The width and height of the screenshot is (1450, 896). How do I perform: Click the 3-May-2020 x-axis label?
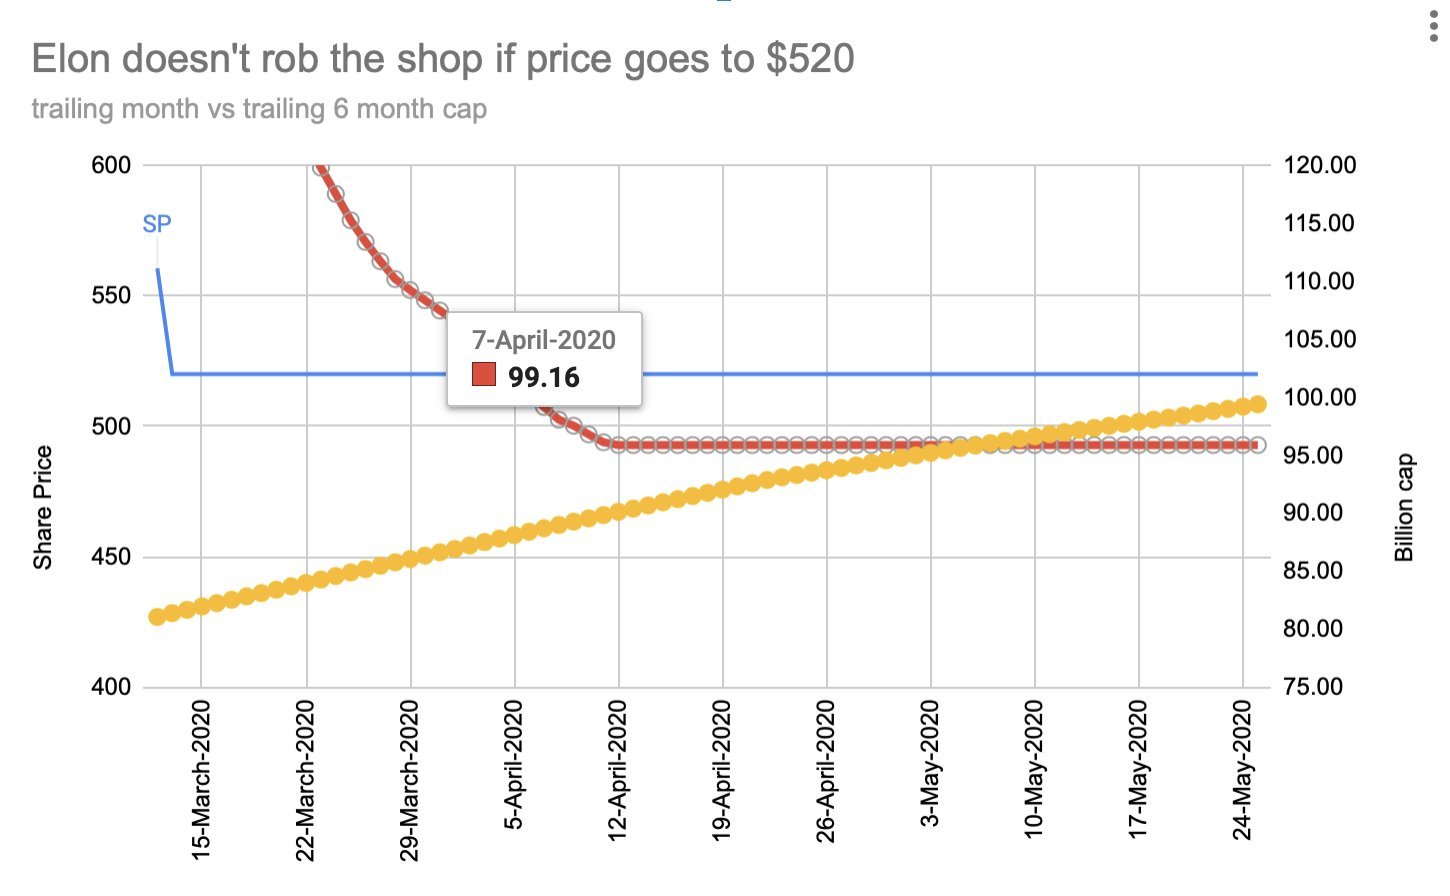(x=930, y=765)
